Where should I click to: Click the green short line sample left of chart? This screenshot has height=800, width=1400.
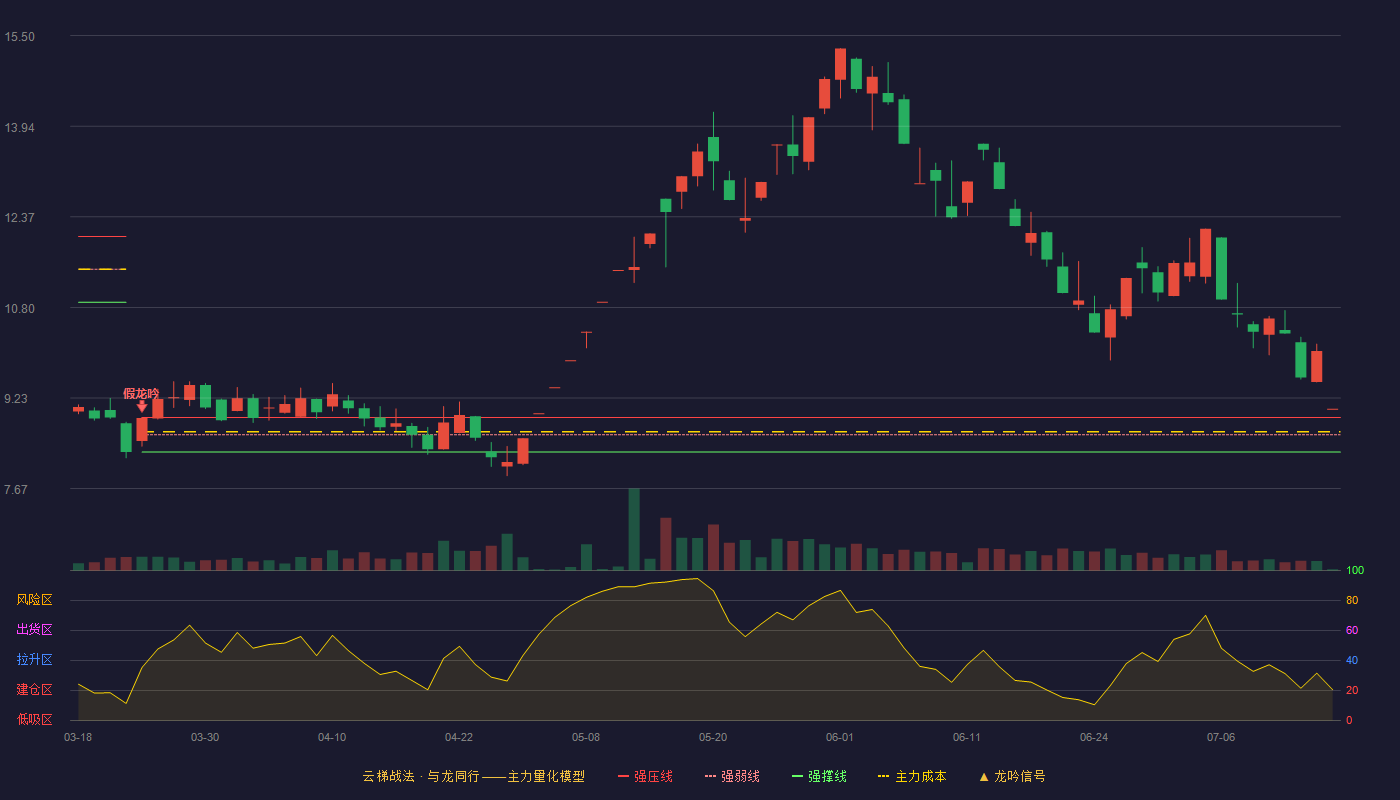click(102, 302)
